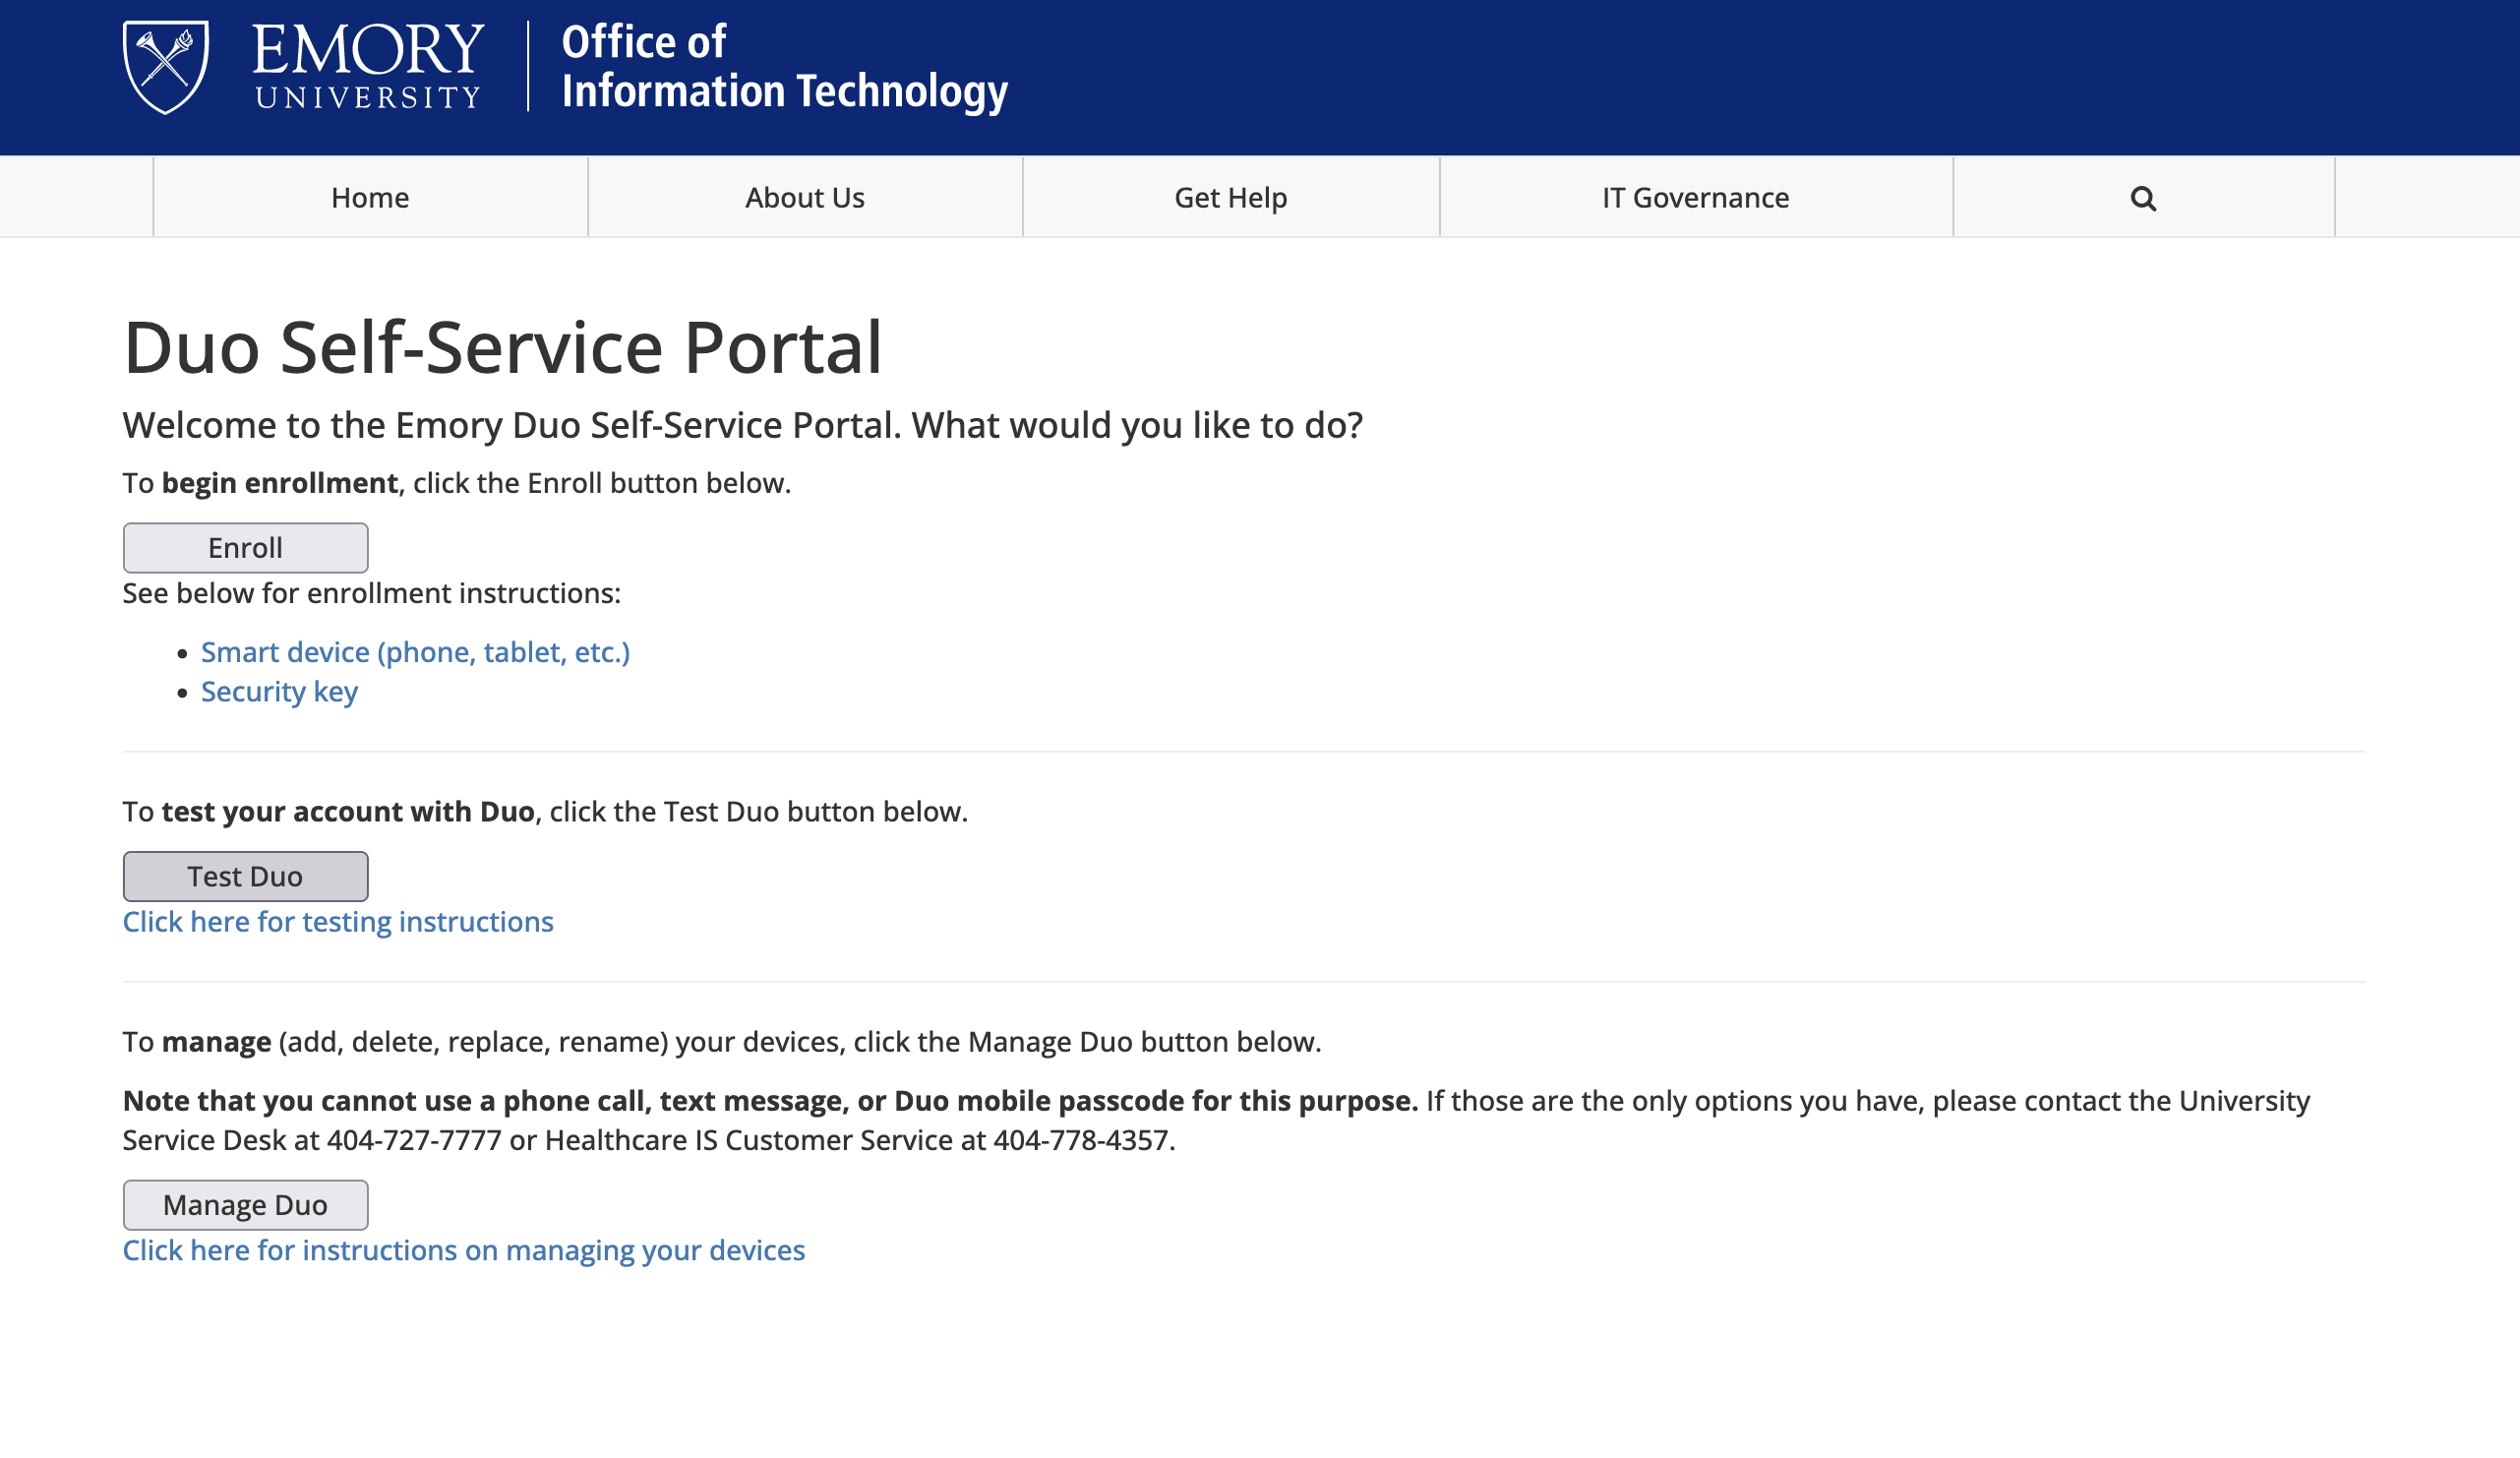Open instructions on managing your devices link
This screenshot has height=1458, width=2520.
(464, 1250)
